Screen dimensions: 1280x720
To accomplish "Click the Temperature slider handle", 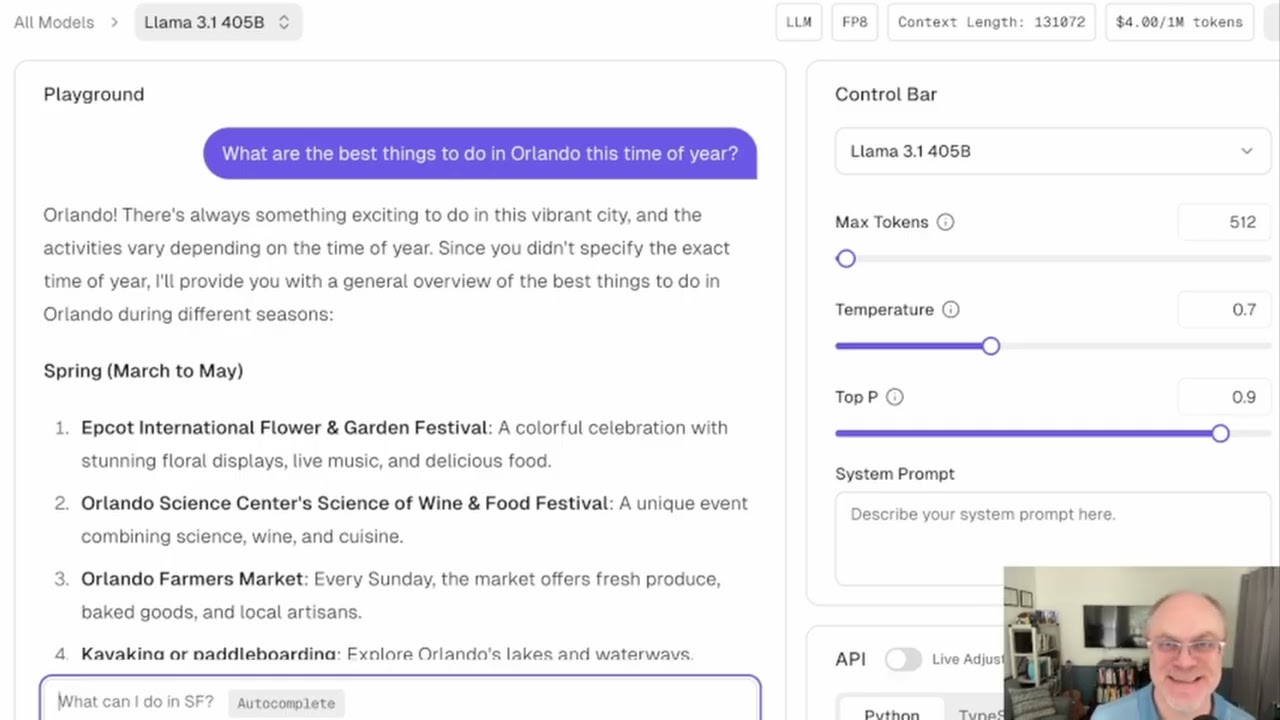I will click(x=990, y=346).
